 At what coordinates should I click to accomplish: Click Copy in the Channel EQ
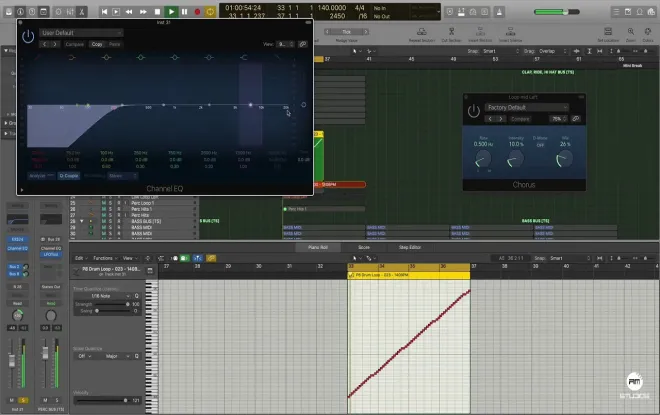pos(97,44)
